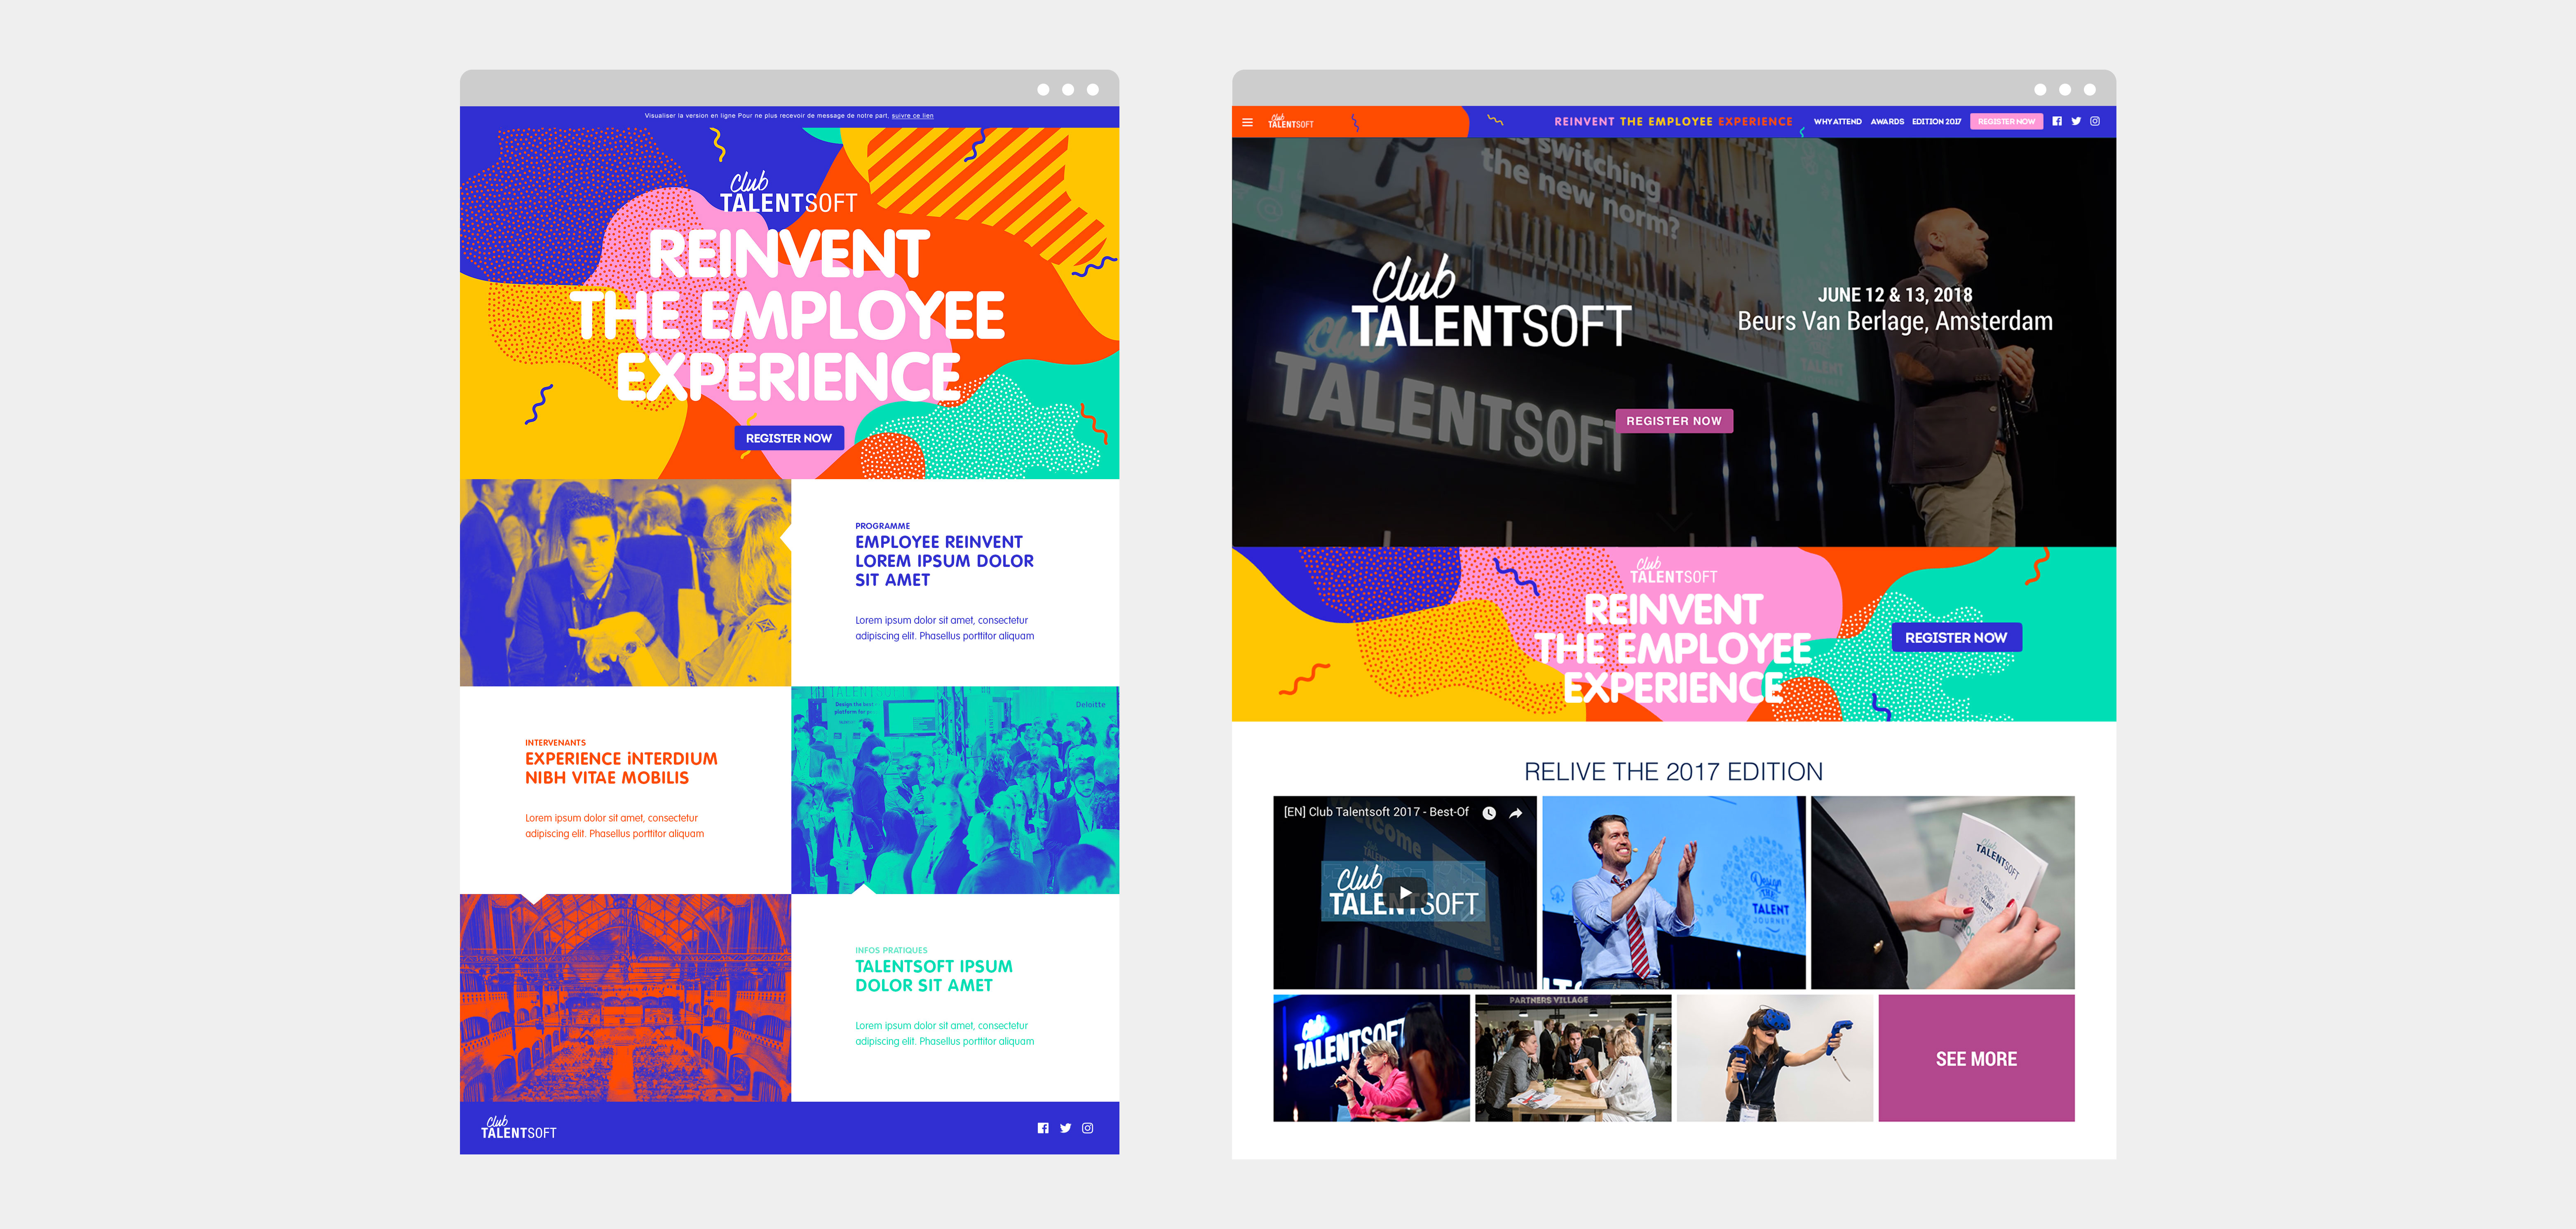Viewport: 2576px width, 1229px height.
Task: Click the 'Beurs Van Berlage, Amsterdam' location text
Action: (x=1895, y=321)
